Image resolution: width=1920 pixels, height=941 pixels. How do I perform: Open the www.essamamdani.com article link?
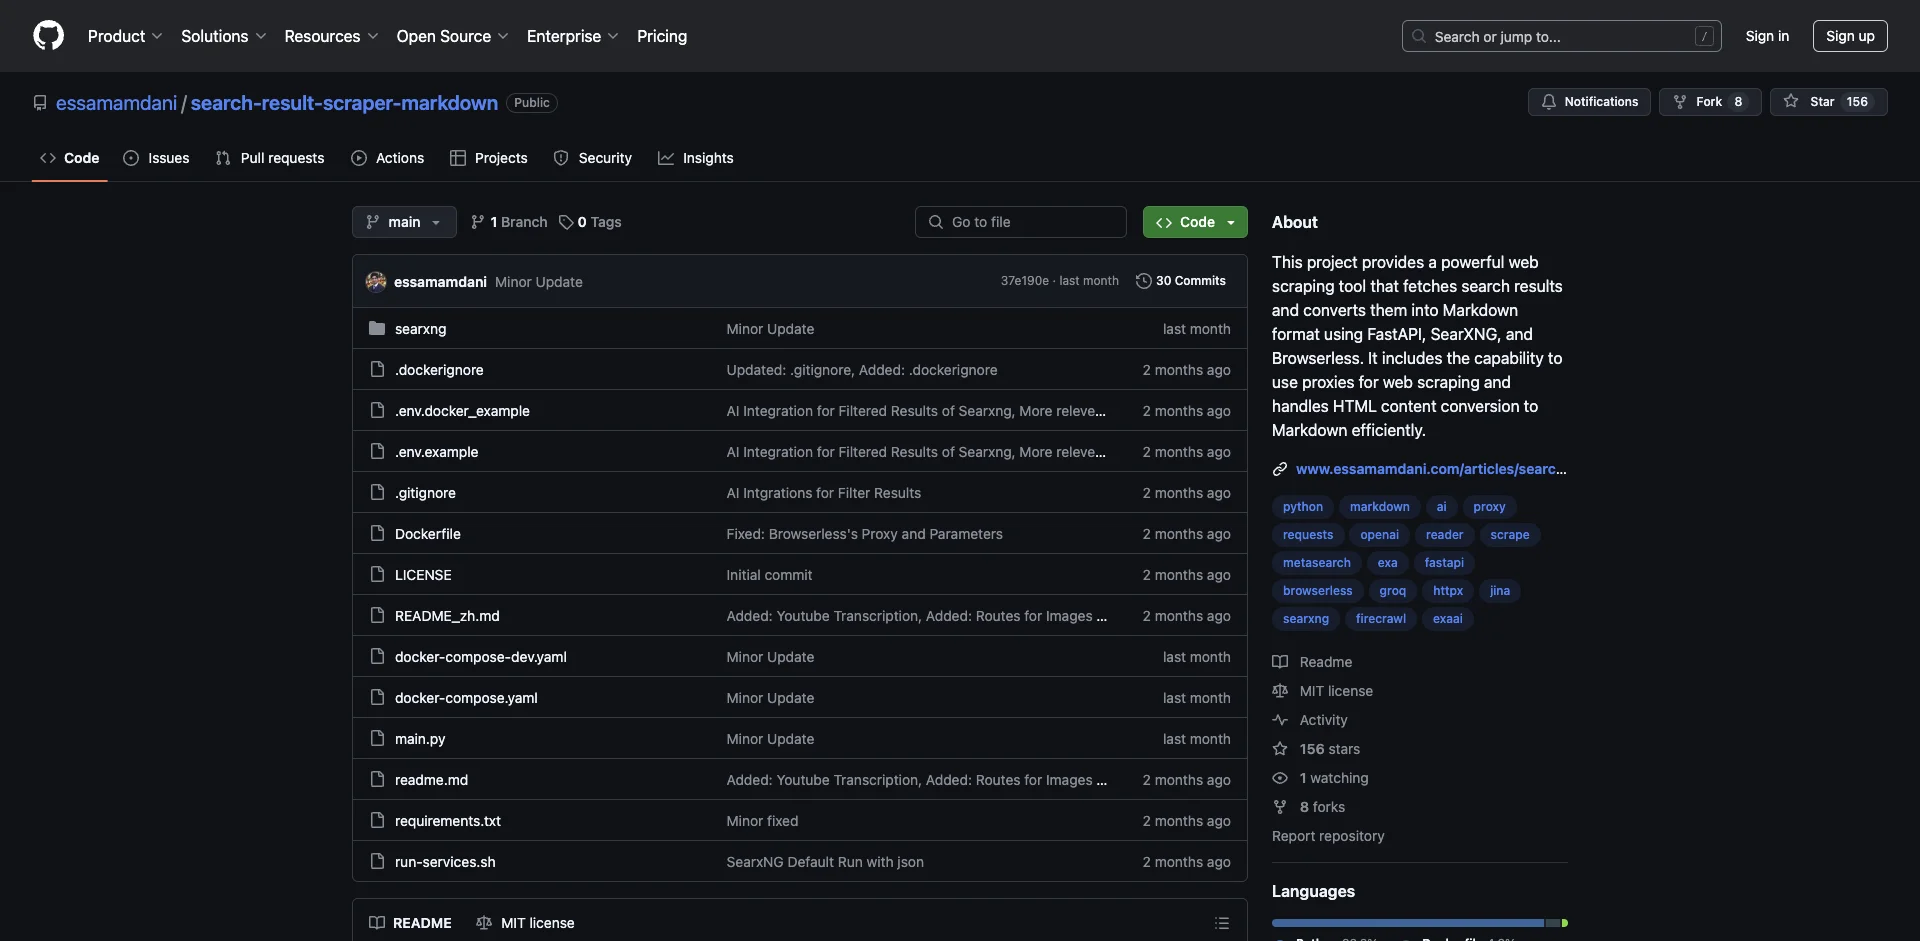coord(1431,469)
